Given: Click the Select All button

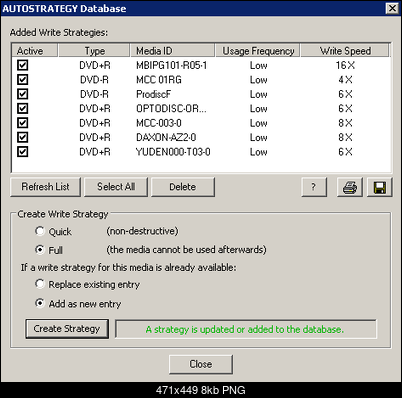Looking at the screenshot, I should tap(116, 187).
